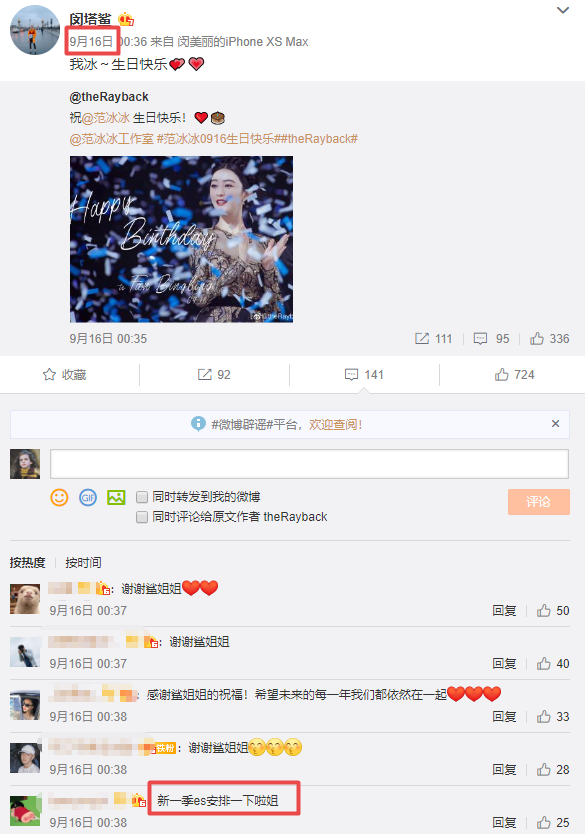The width and height of the screenshot is (585, 834).
Task: Open the 欢迎查阅 link in notice
Action: coord(335,424)
